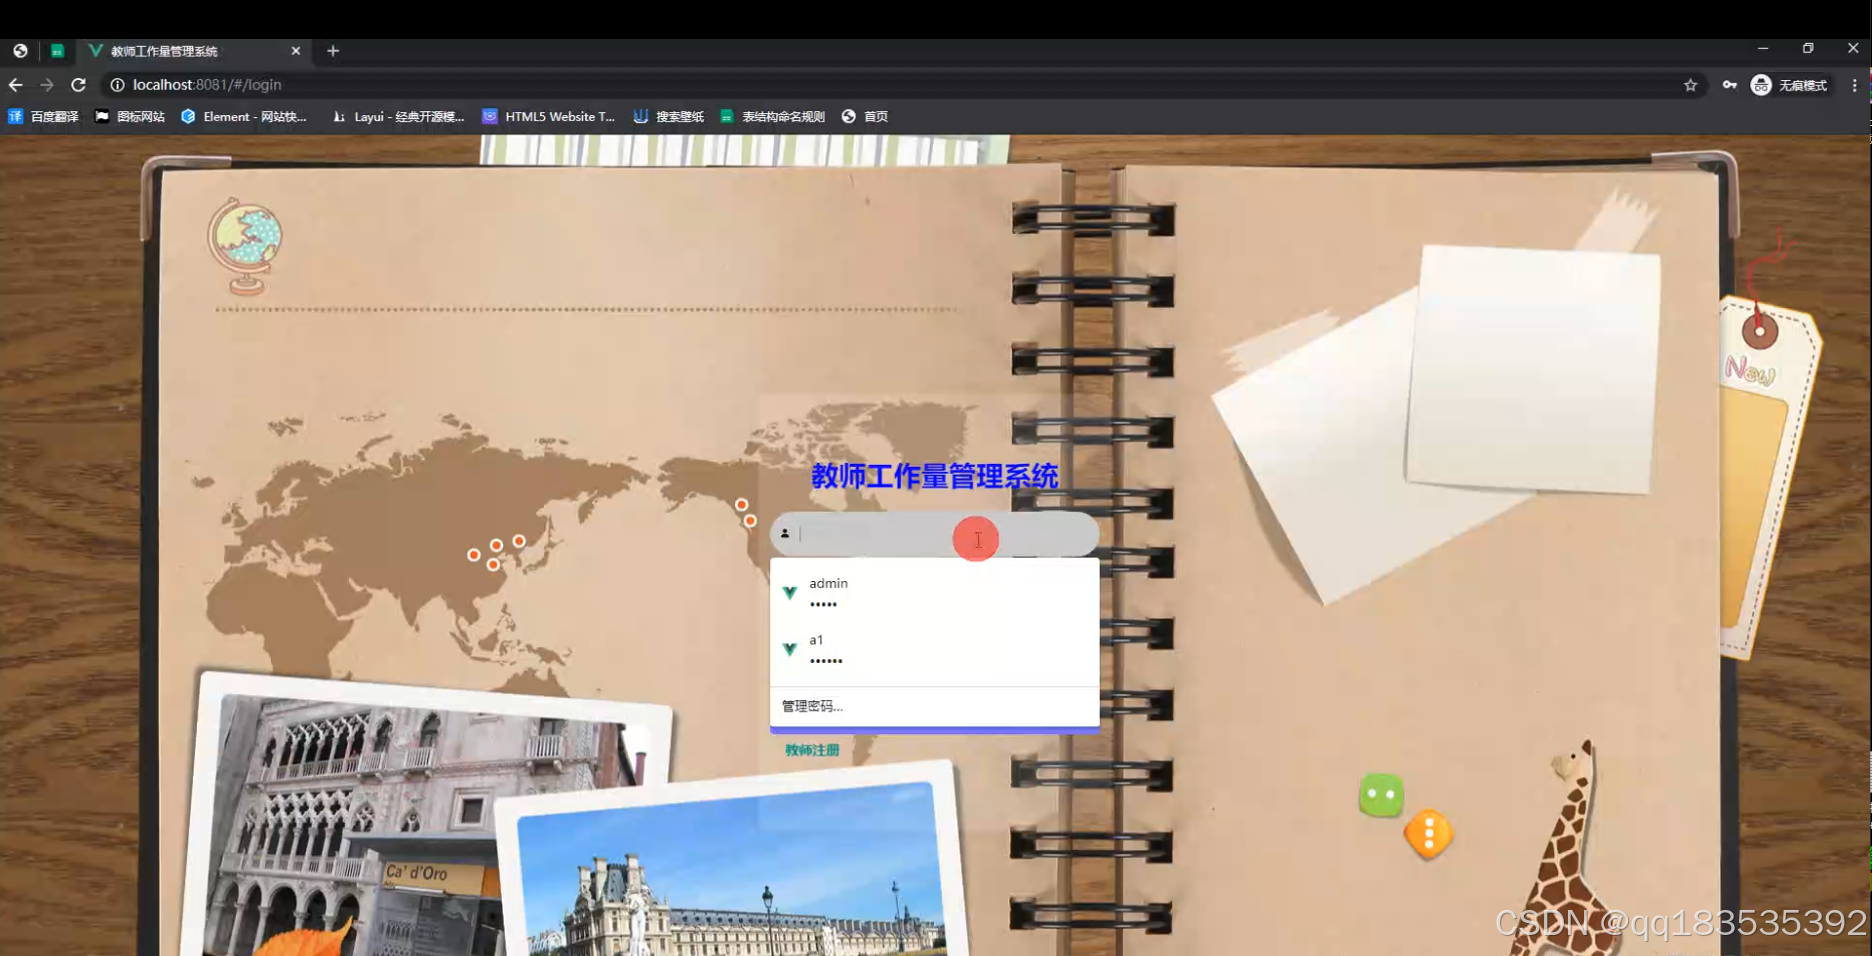Image resolution: width=1872 pixels, height=956 pixels.
Task: Focus the username input field
Action: (x=934, y=534)
